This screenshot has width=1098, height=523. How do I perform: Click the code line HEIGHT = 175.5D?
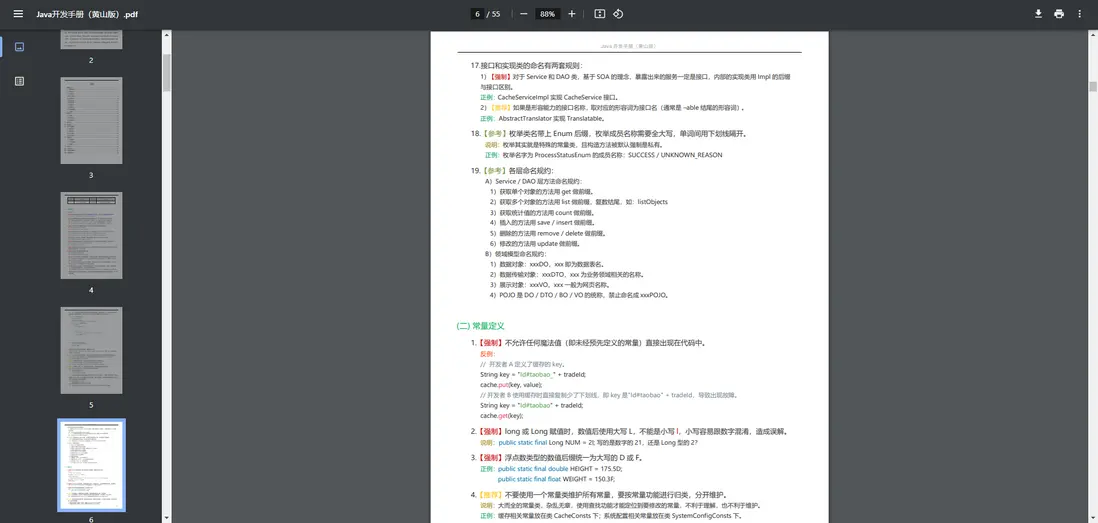(x=560, y=468)
